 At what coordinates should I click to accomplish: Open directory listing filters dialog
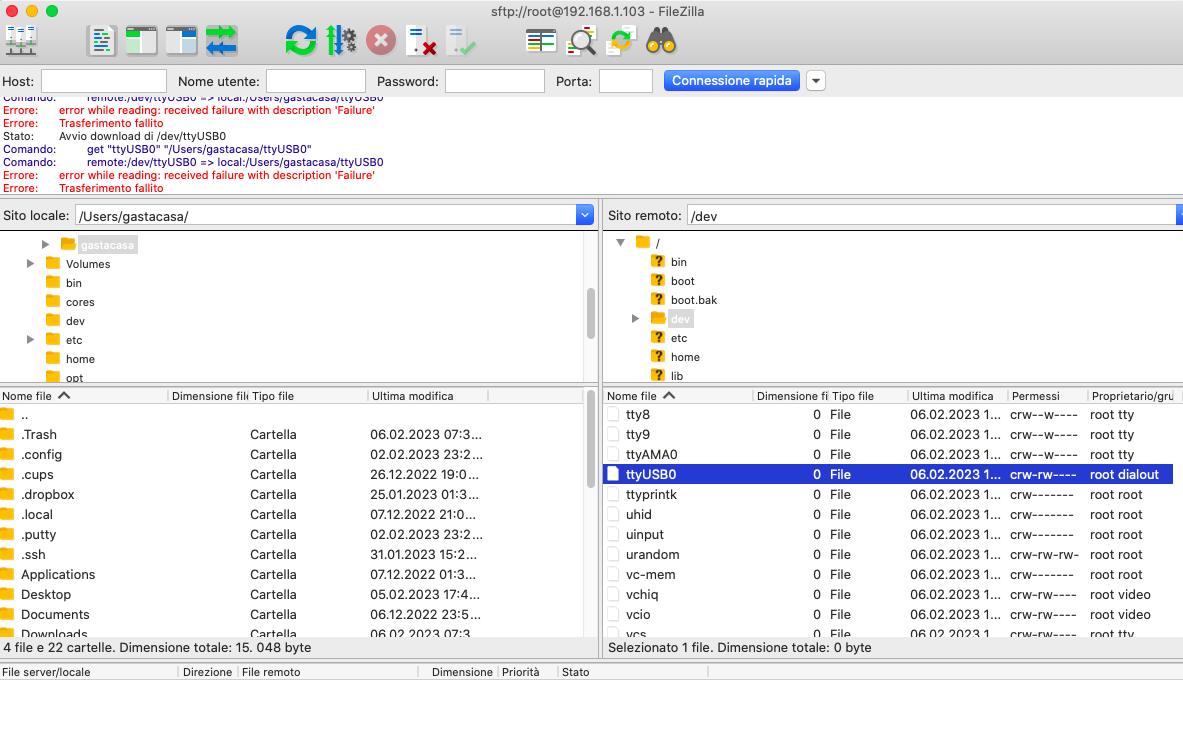click(541, 41)
